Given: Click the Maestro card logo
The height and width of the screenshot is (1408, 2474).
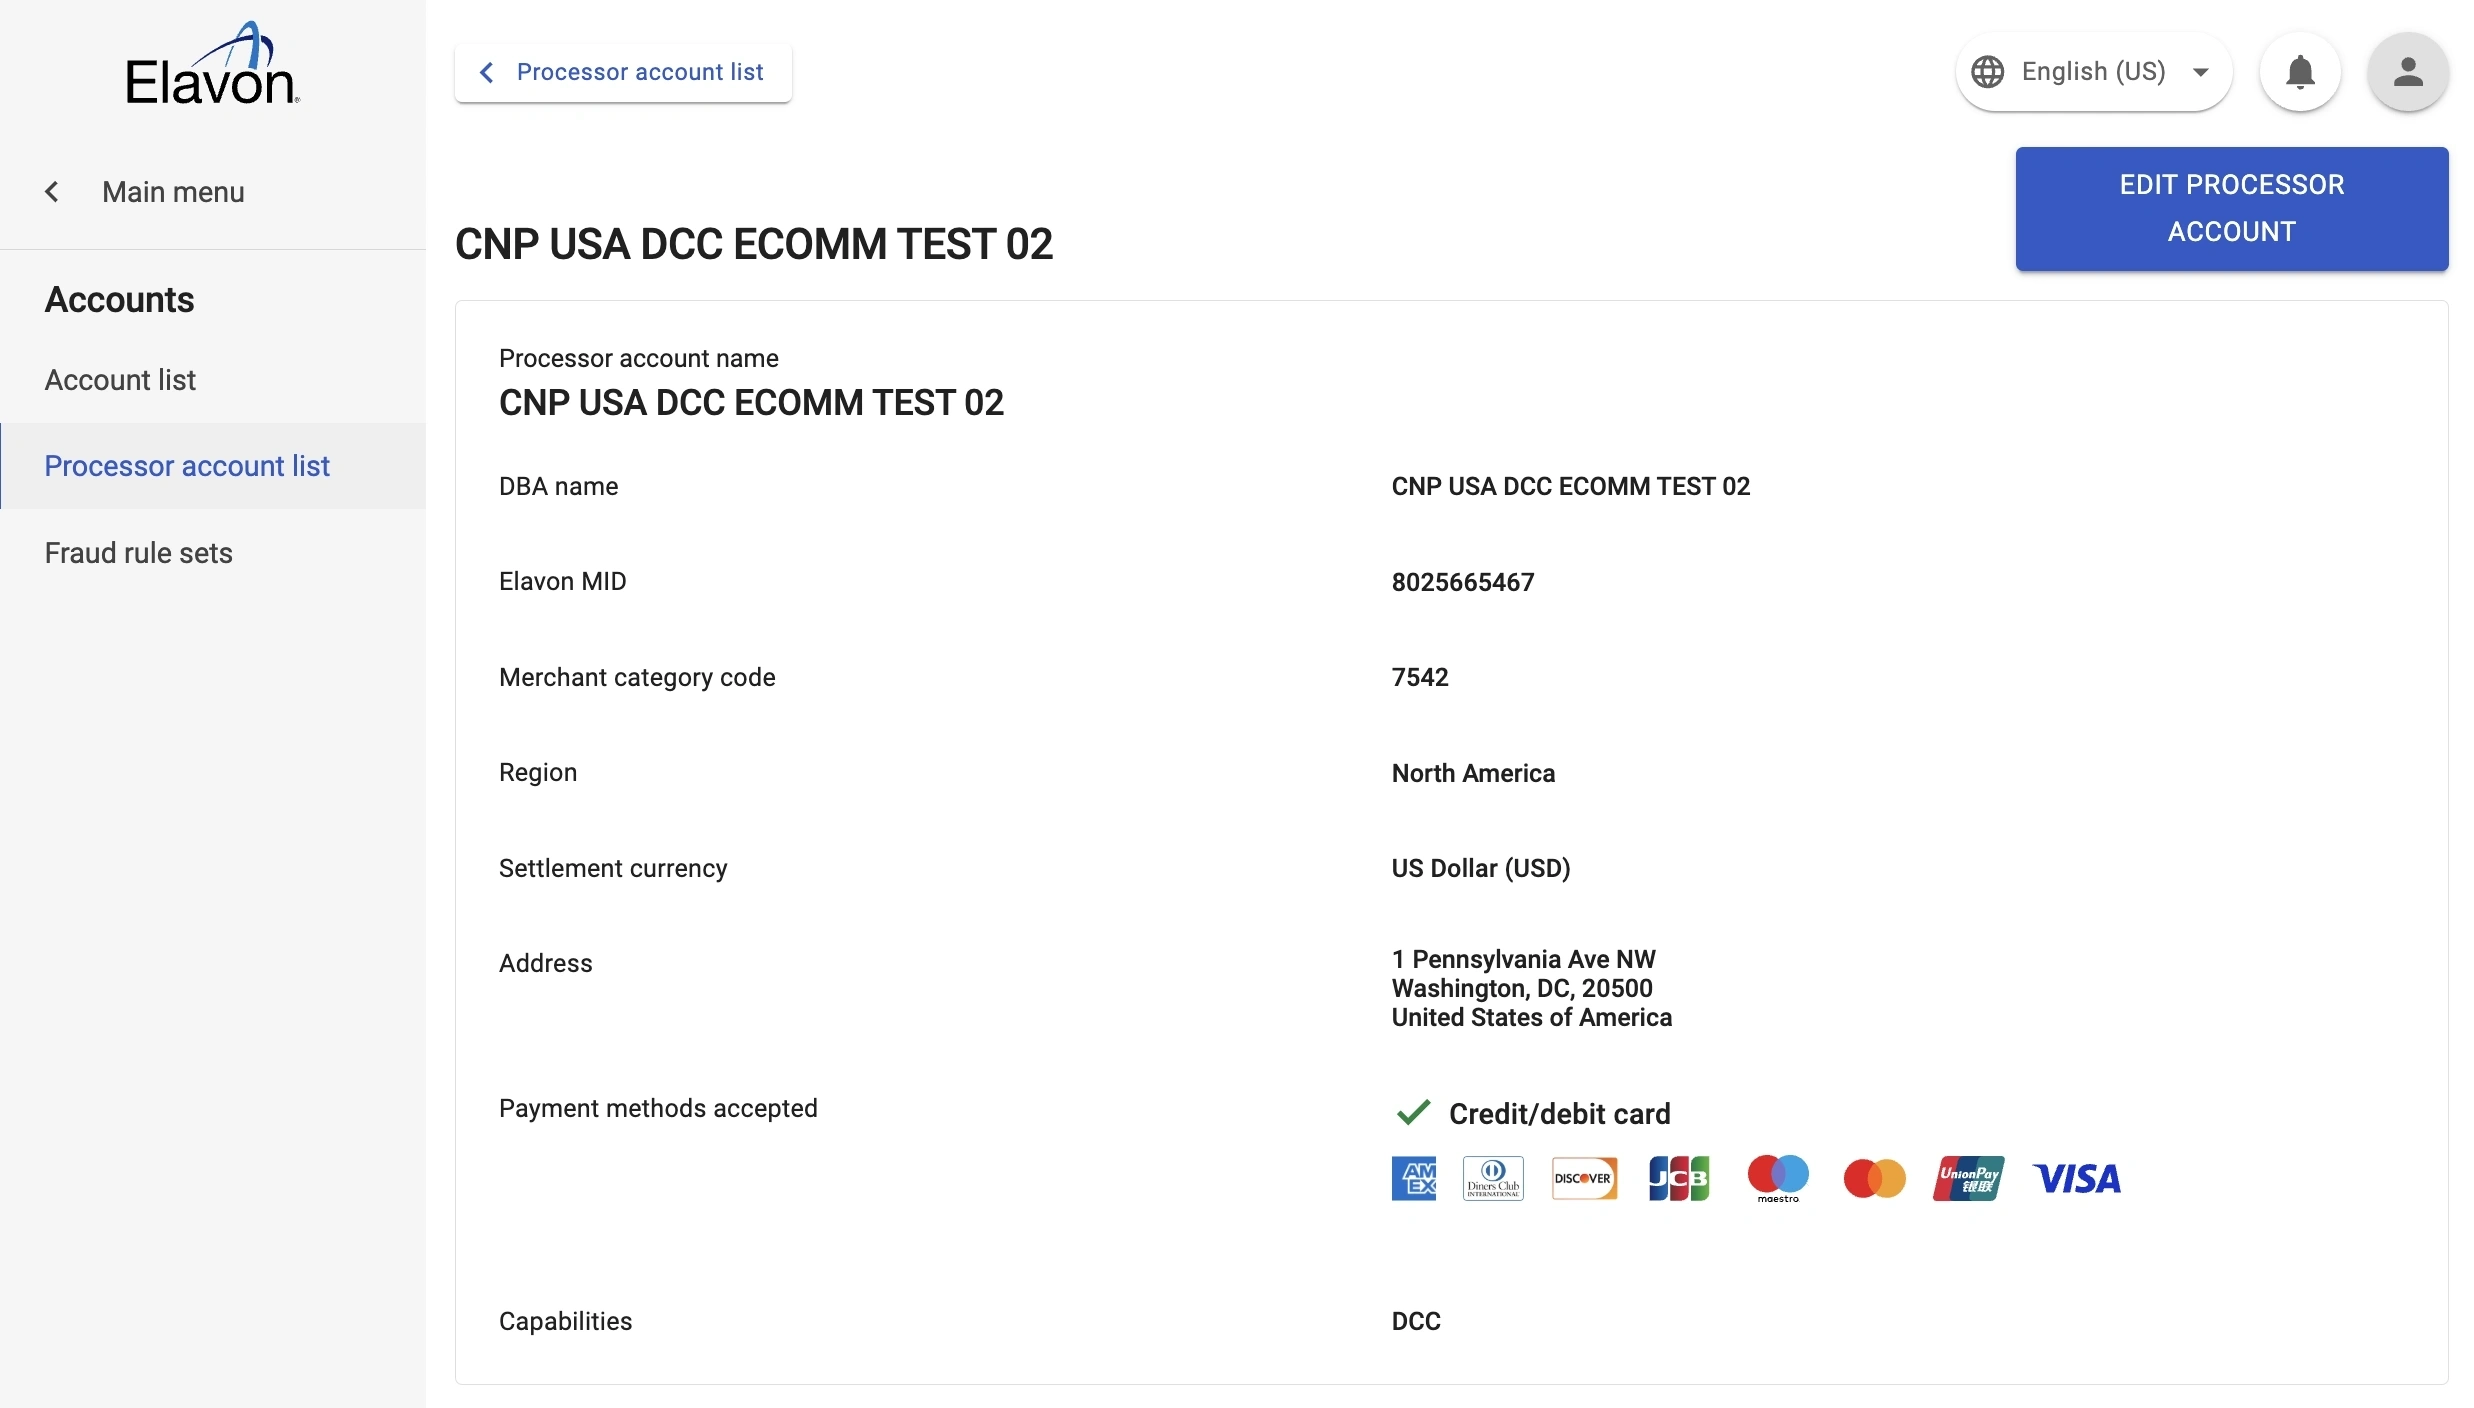Looking at the screenshot, I should pyautogui.click(x=1778, y=1179).
